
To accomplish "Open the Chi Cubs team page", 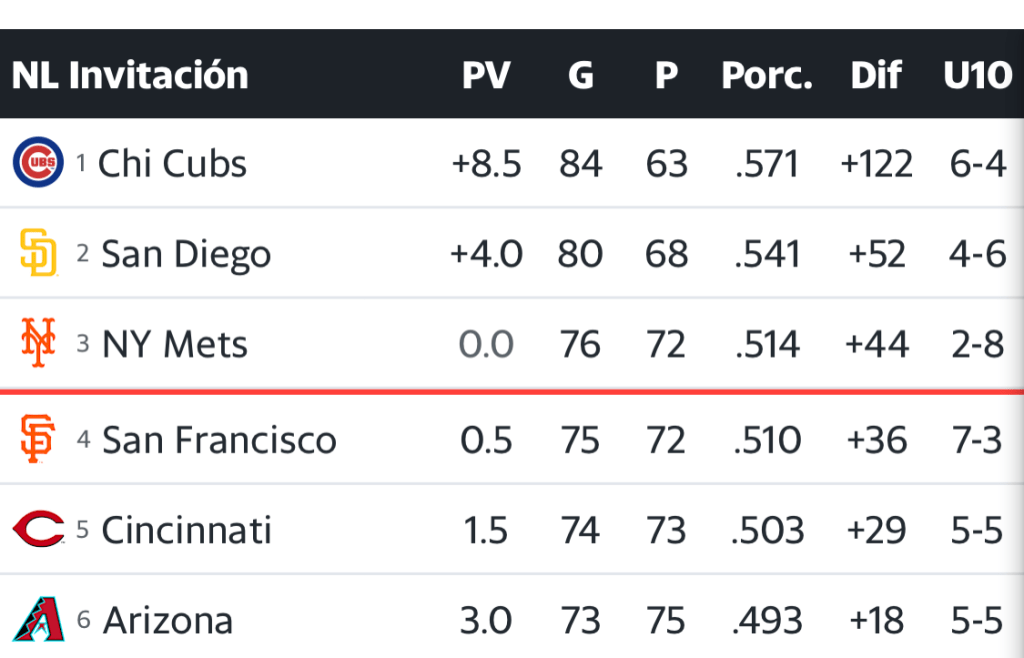I will 172,164.
